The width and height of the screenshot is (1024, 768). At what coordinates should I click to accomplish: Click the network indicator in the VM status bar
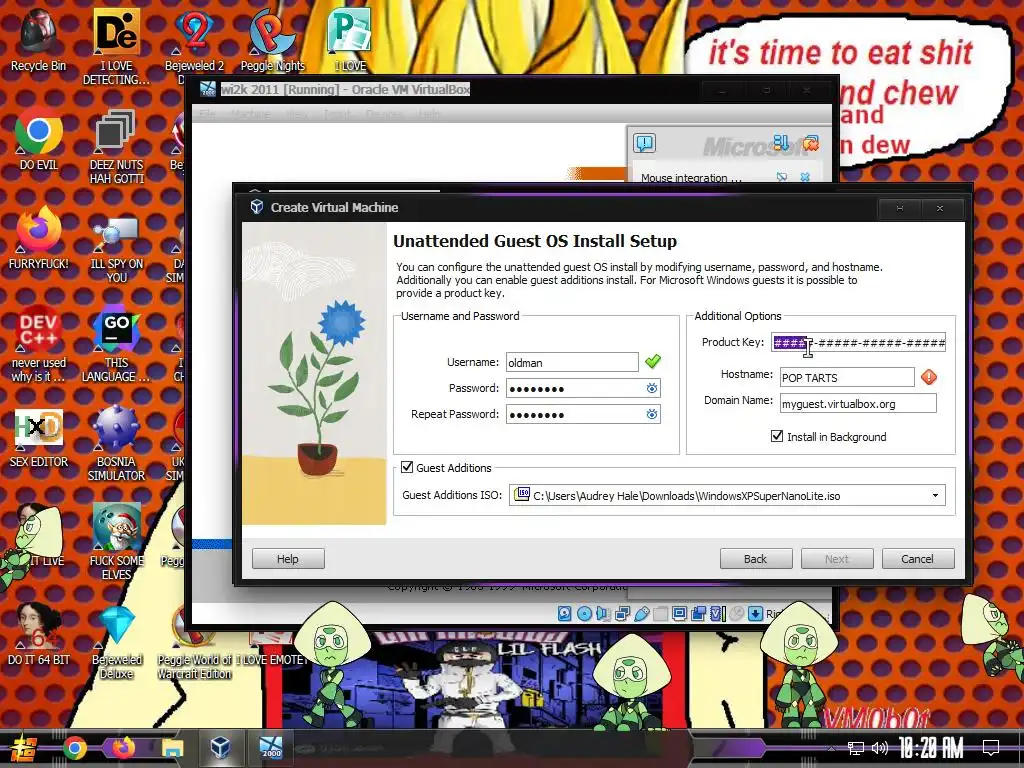[x=623, y=613]
